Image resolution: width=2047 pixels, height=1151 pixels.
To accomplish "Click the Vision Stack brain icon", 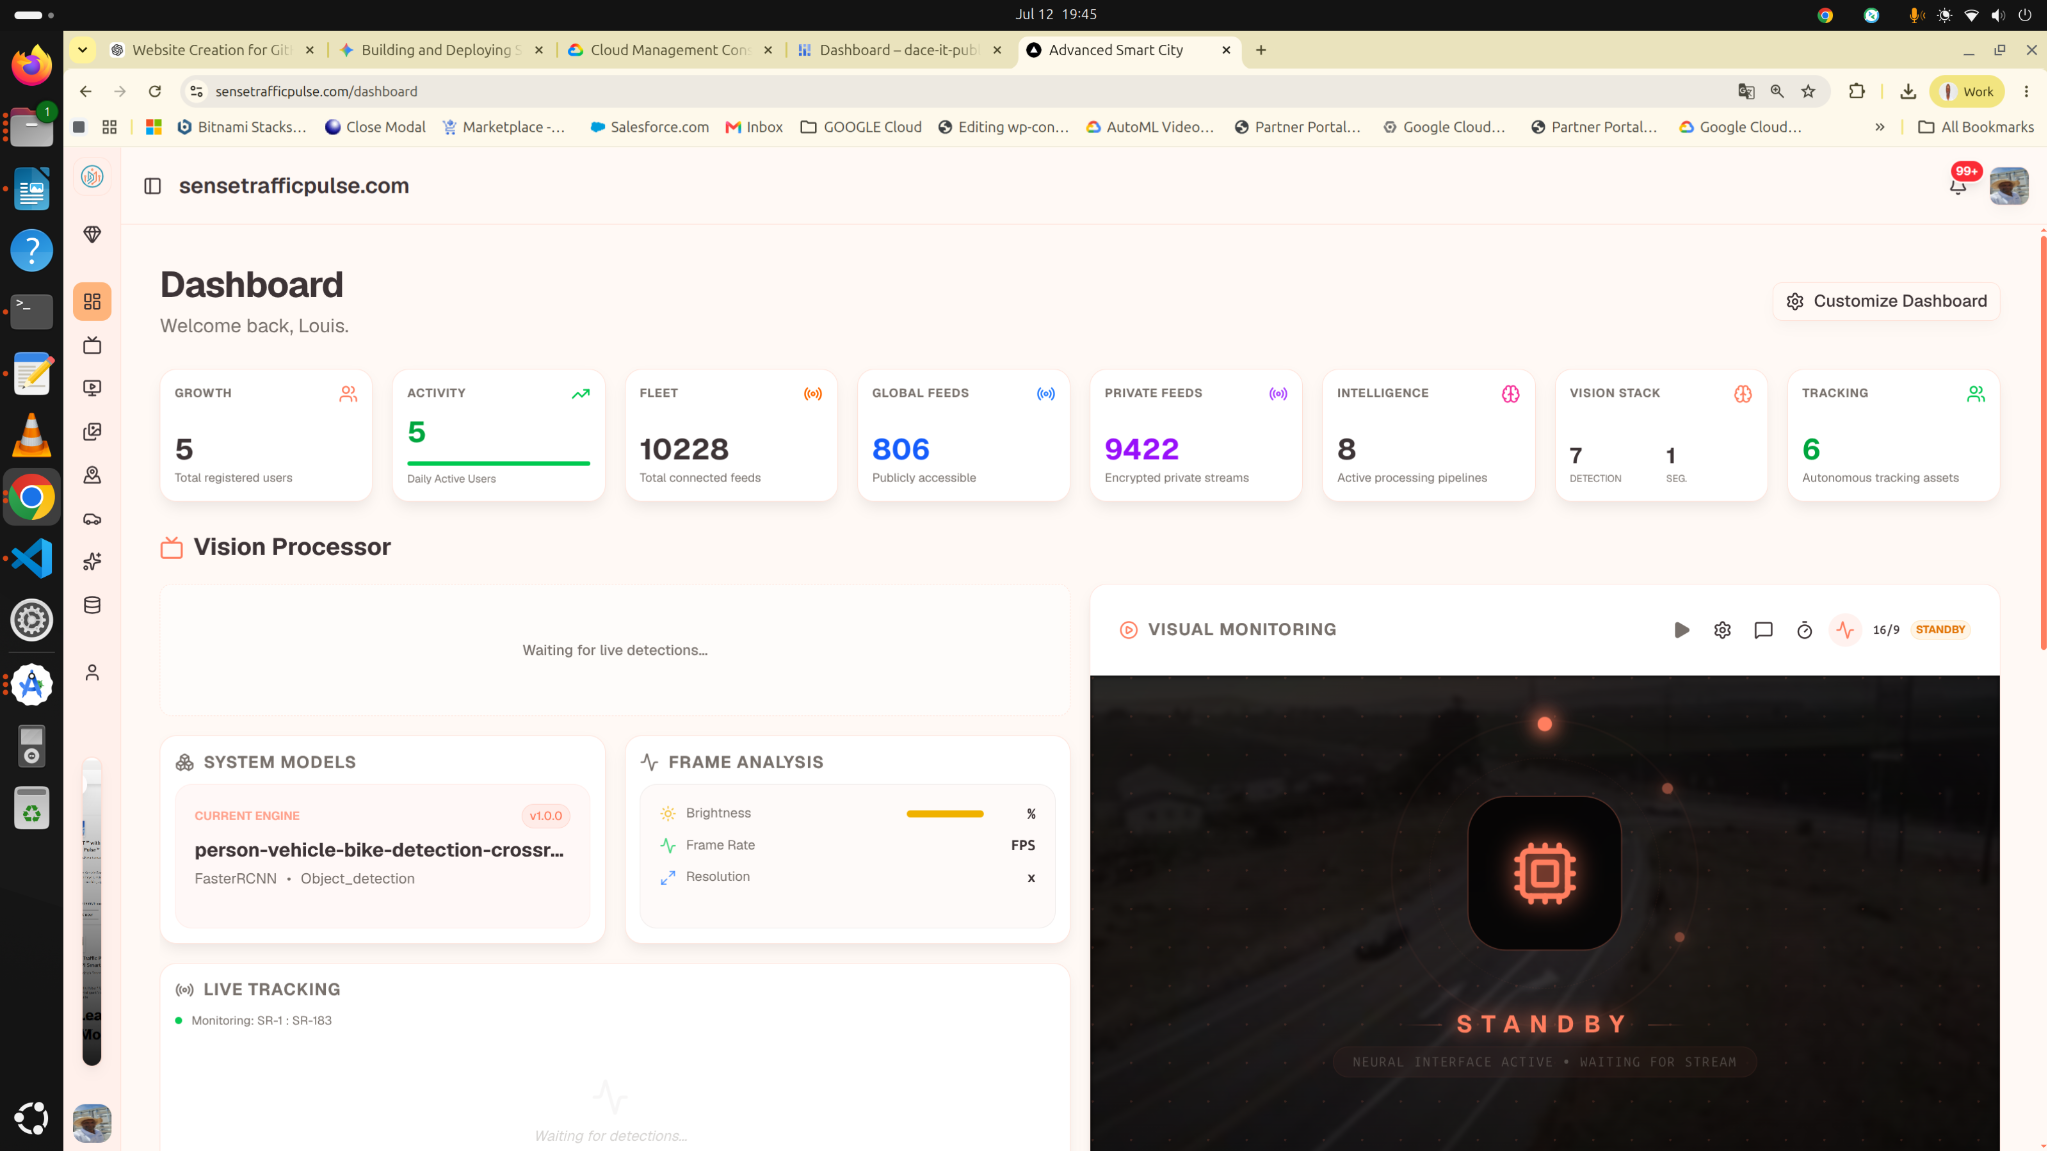I will pyautogui.click(x=1742, y=394).
